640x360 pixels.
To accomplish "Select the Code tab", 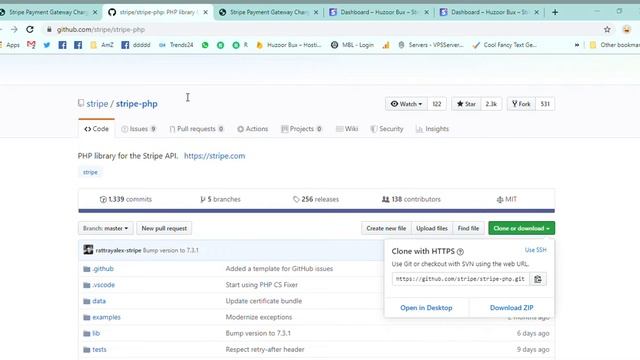I will [x=96, y=129].
